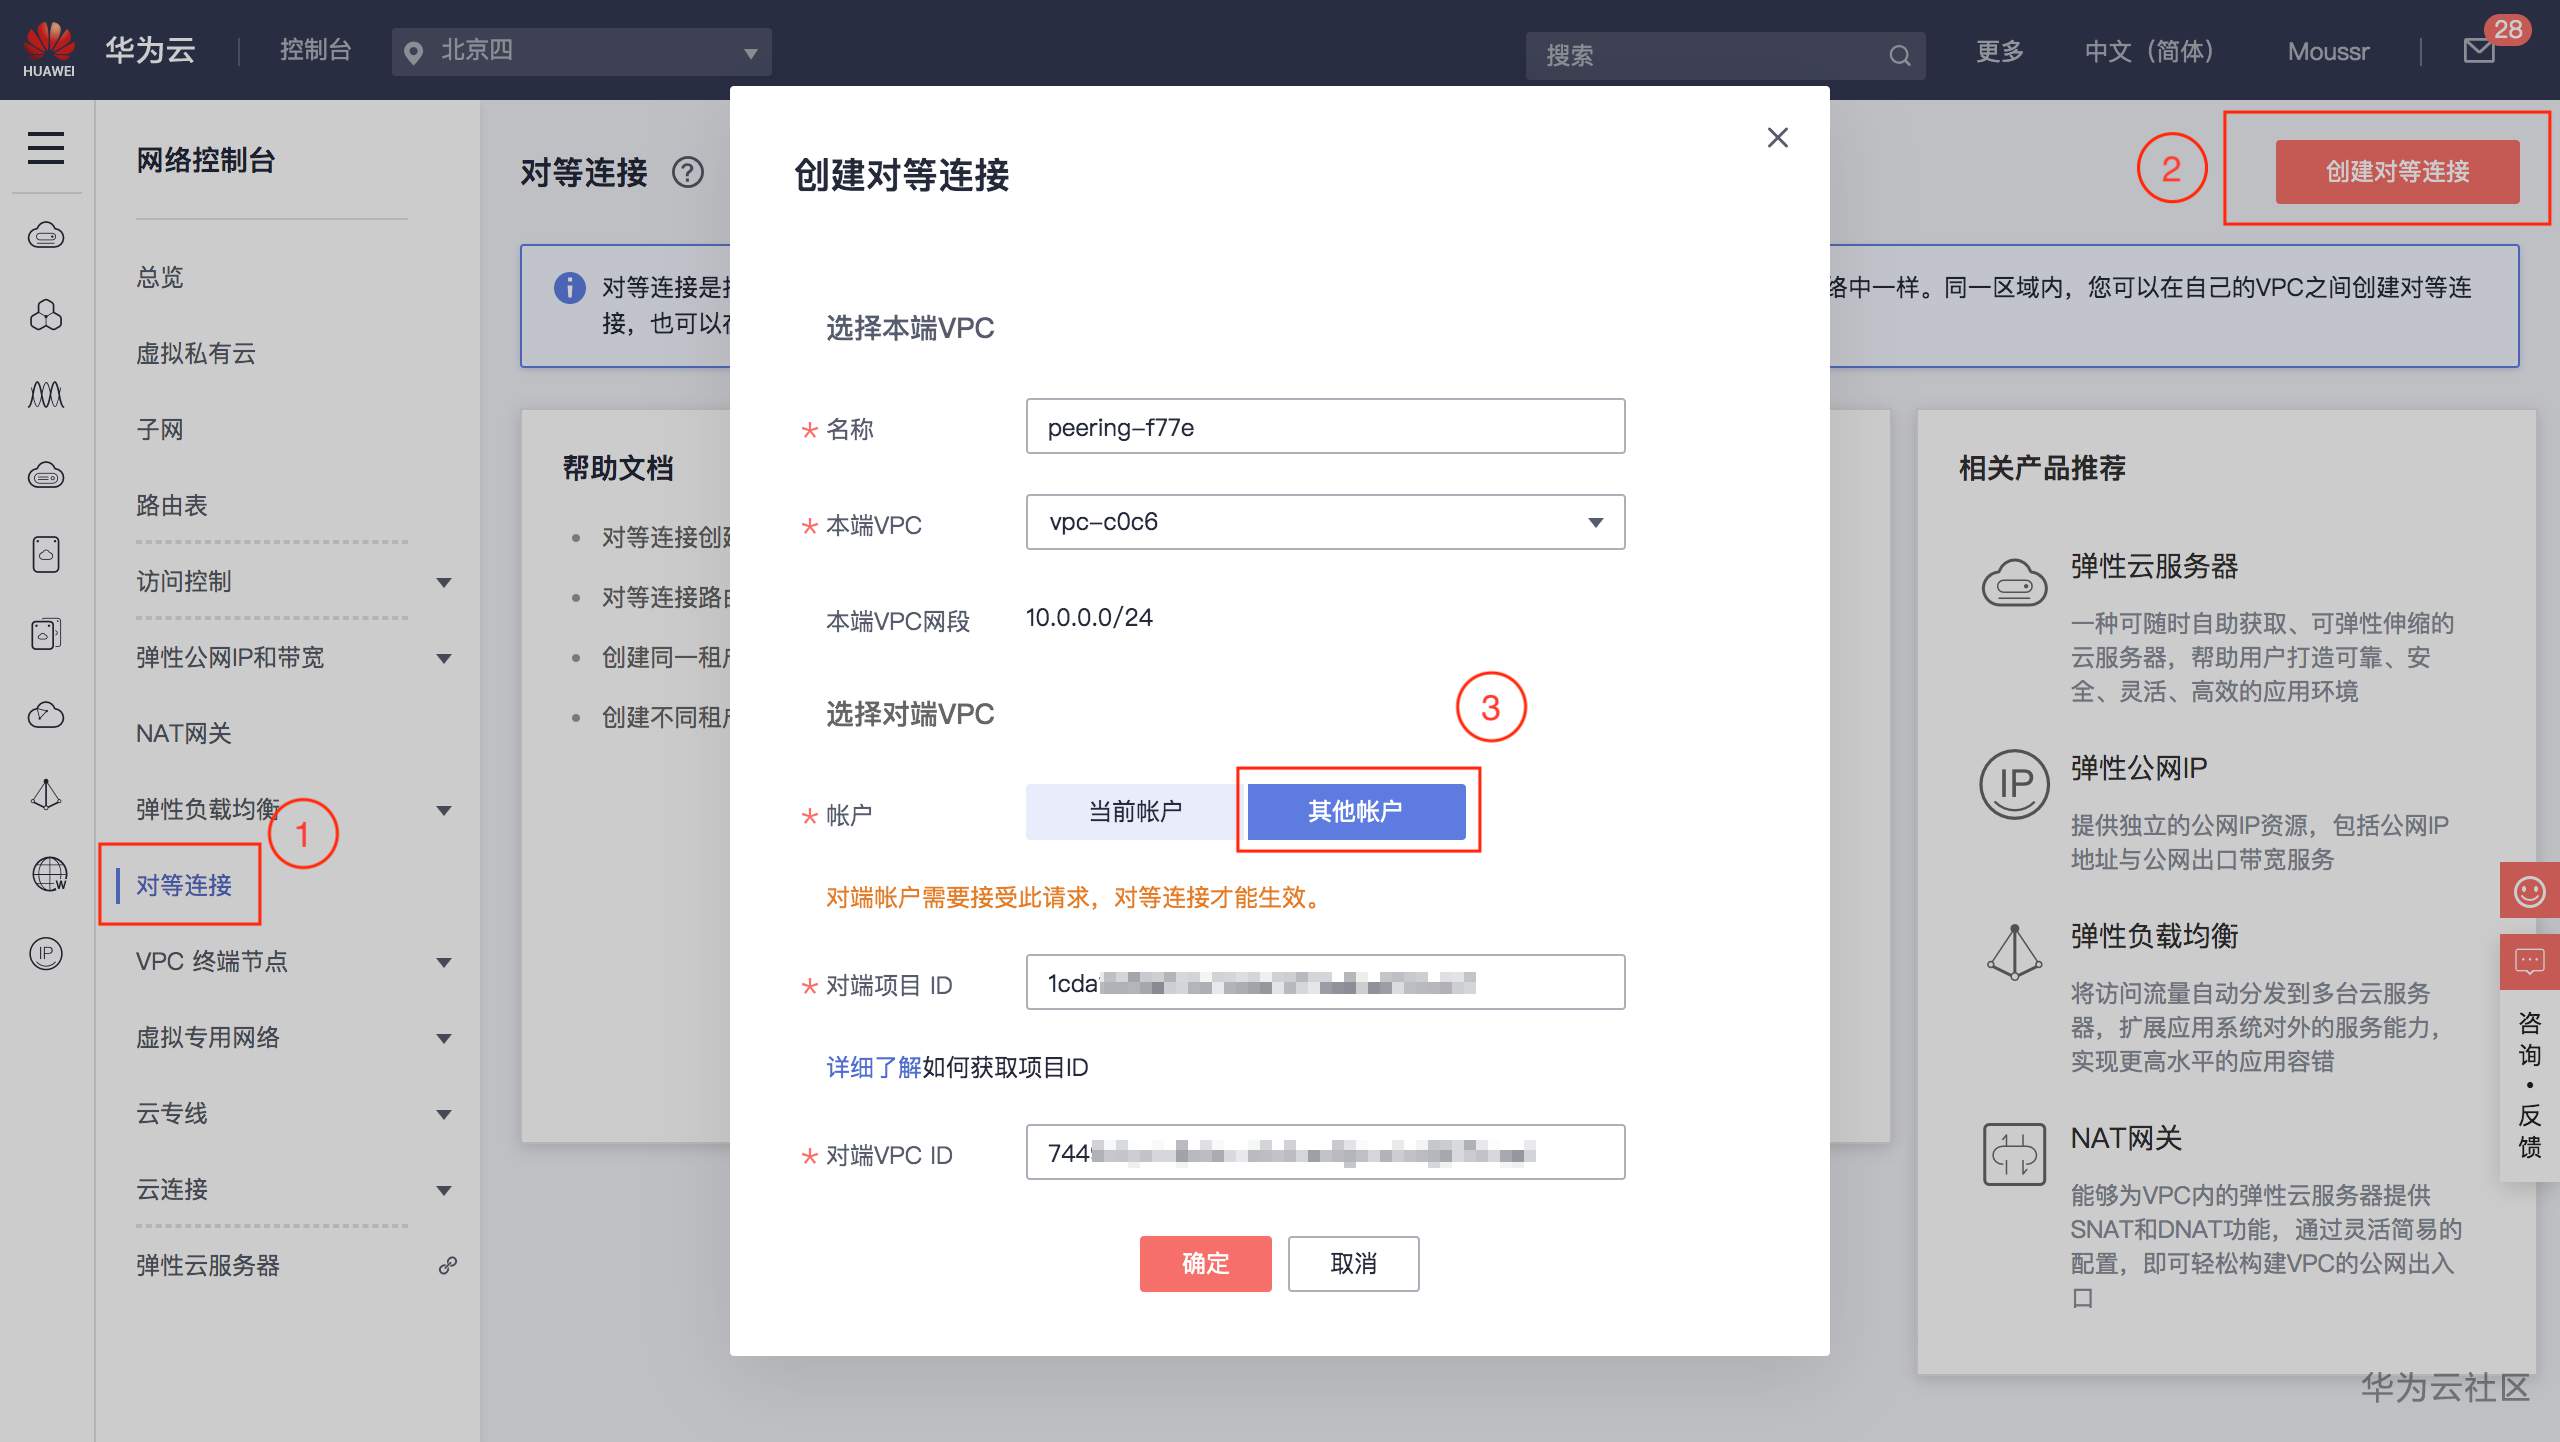This screenshot has width=2560, height=1442.
Task: Click the circular IP icon in sidebar
Action: (x=46, y=953)
